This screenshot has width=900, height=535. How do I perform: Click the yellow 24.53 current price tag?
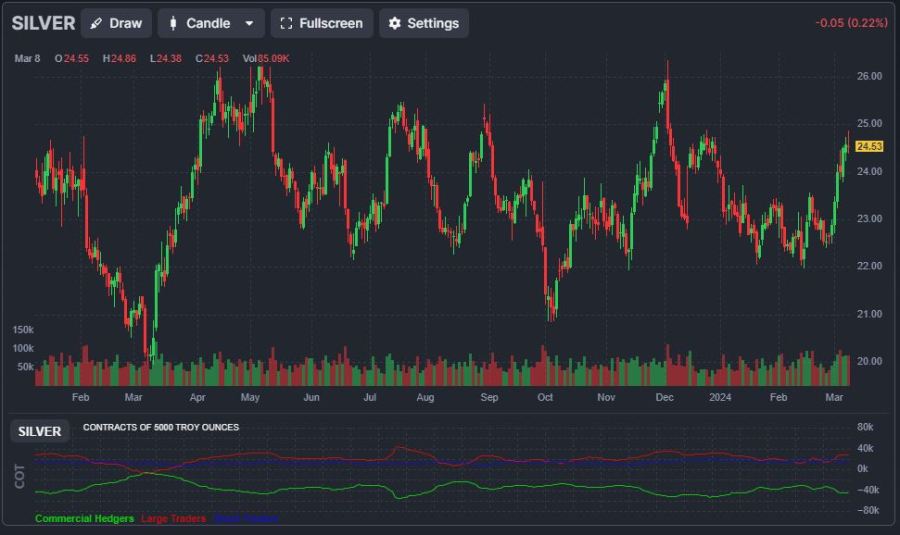pyautogui.click(x=870, y=146)
